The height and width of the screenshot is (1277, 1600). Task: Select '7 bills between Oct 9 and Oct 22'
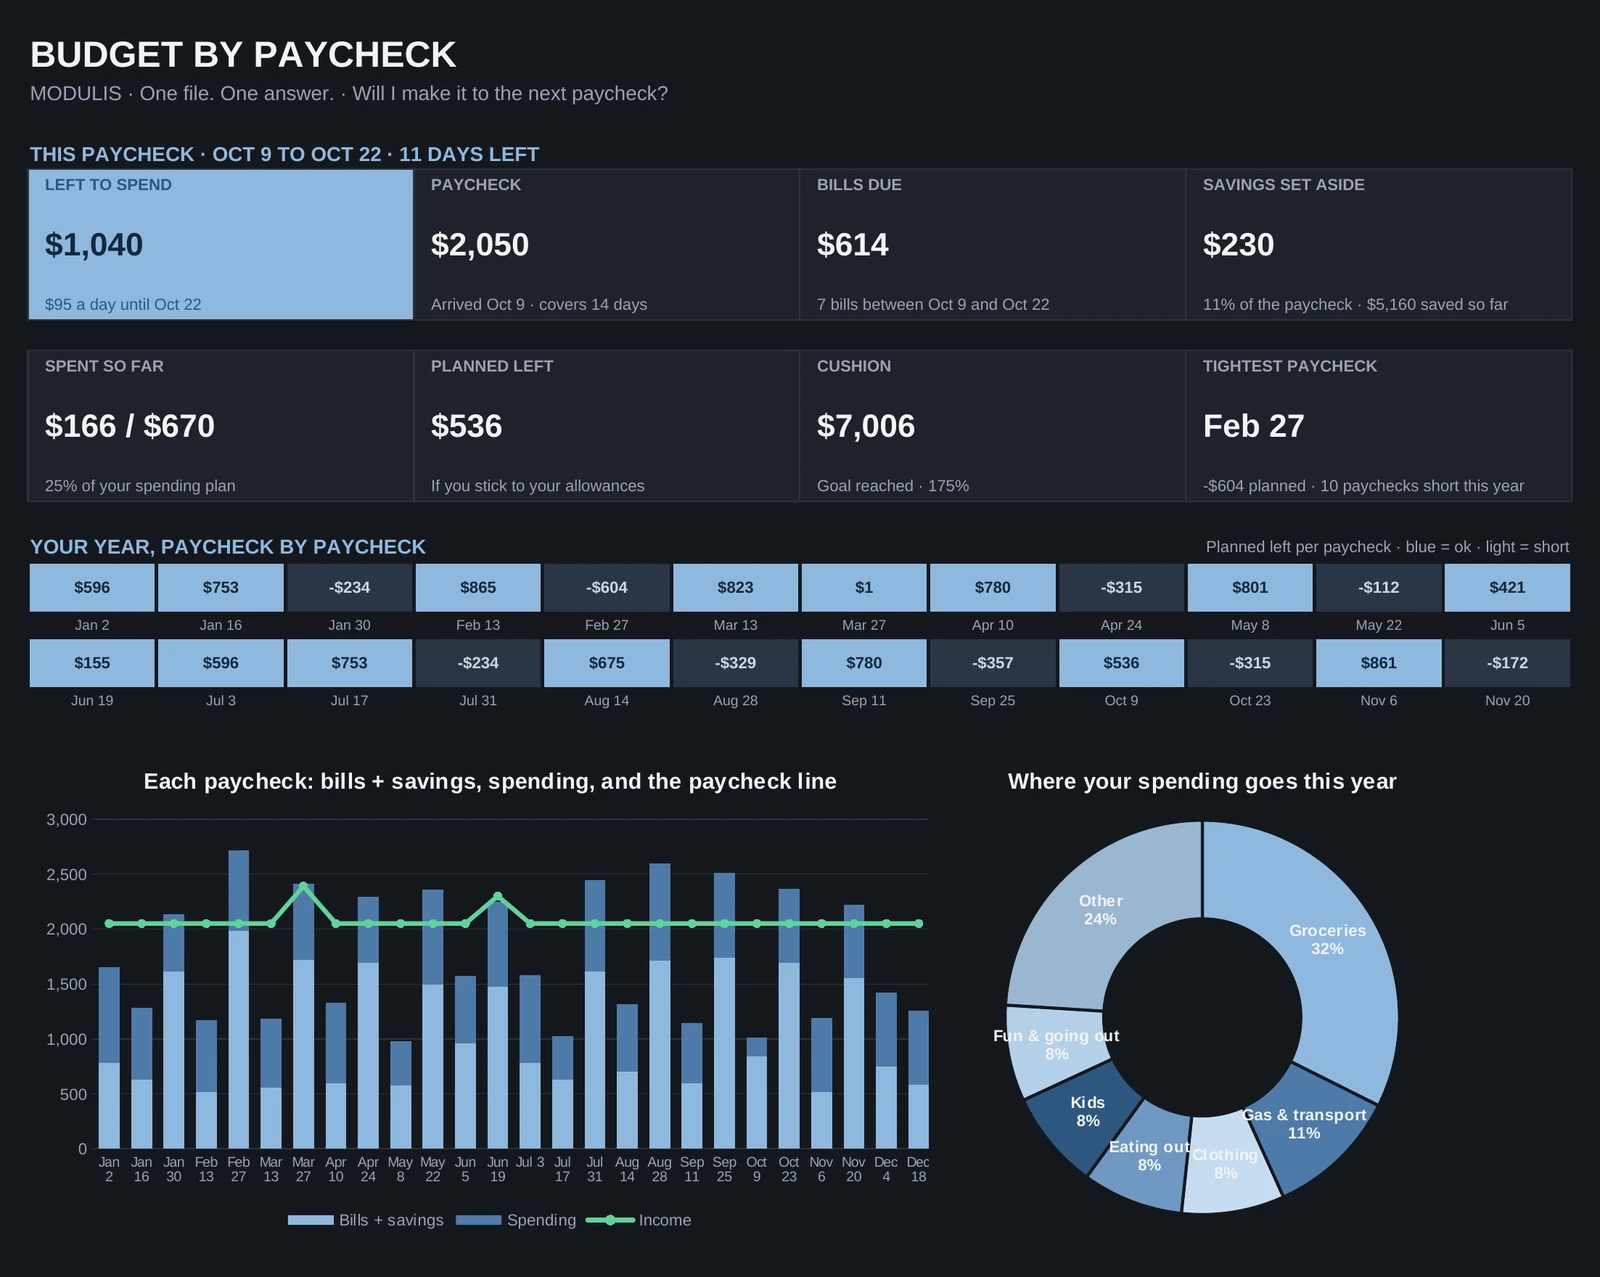point(933,304)
